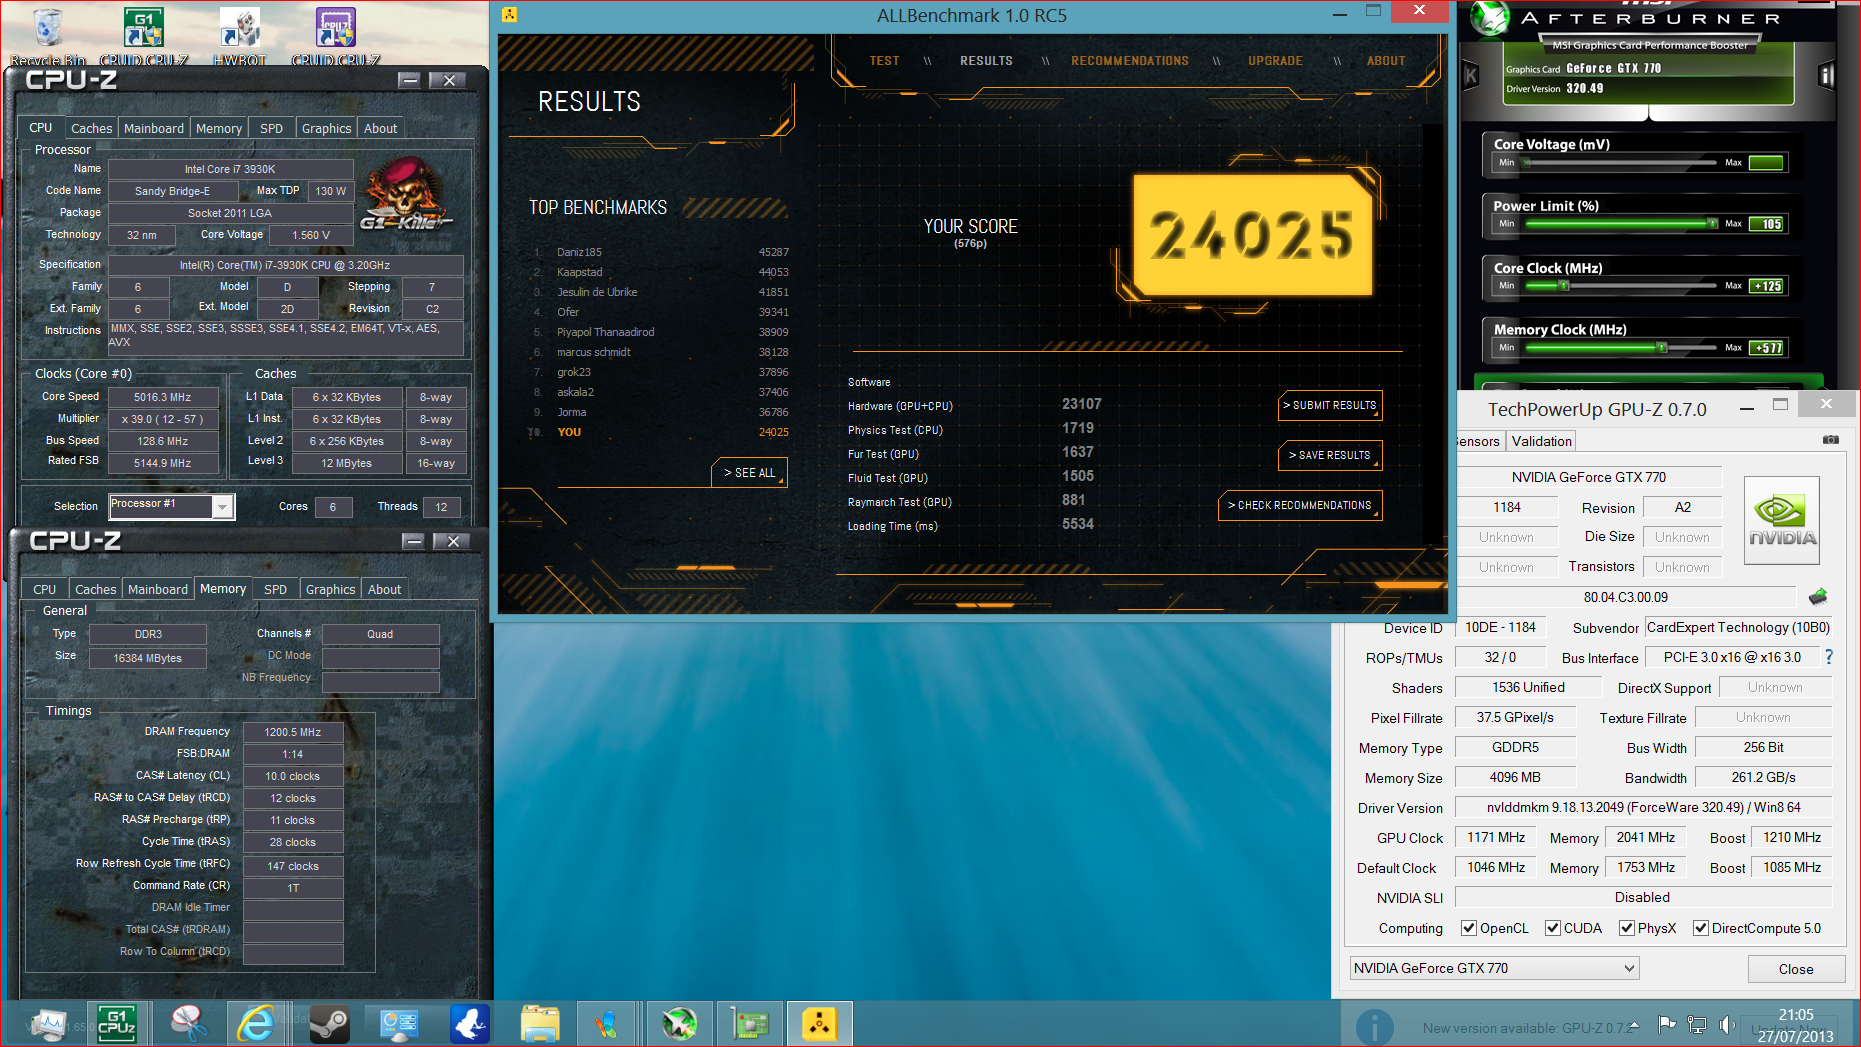Click the Power Limit value field showing 105
1861x1047 pixels.
[x=1766, y=224]
